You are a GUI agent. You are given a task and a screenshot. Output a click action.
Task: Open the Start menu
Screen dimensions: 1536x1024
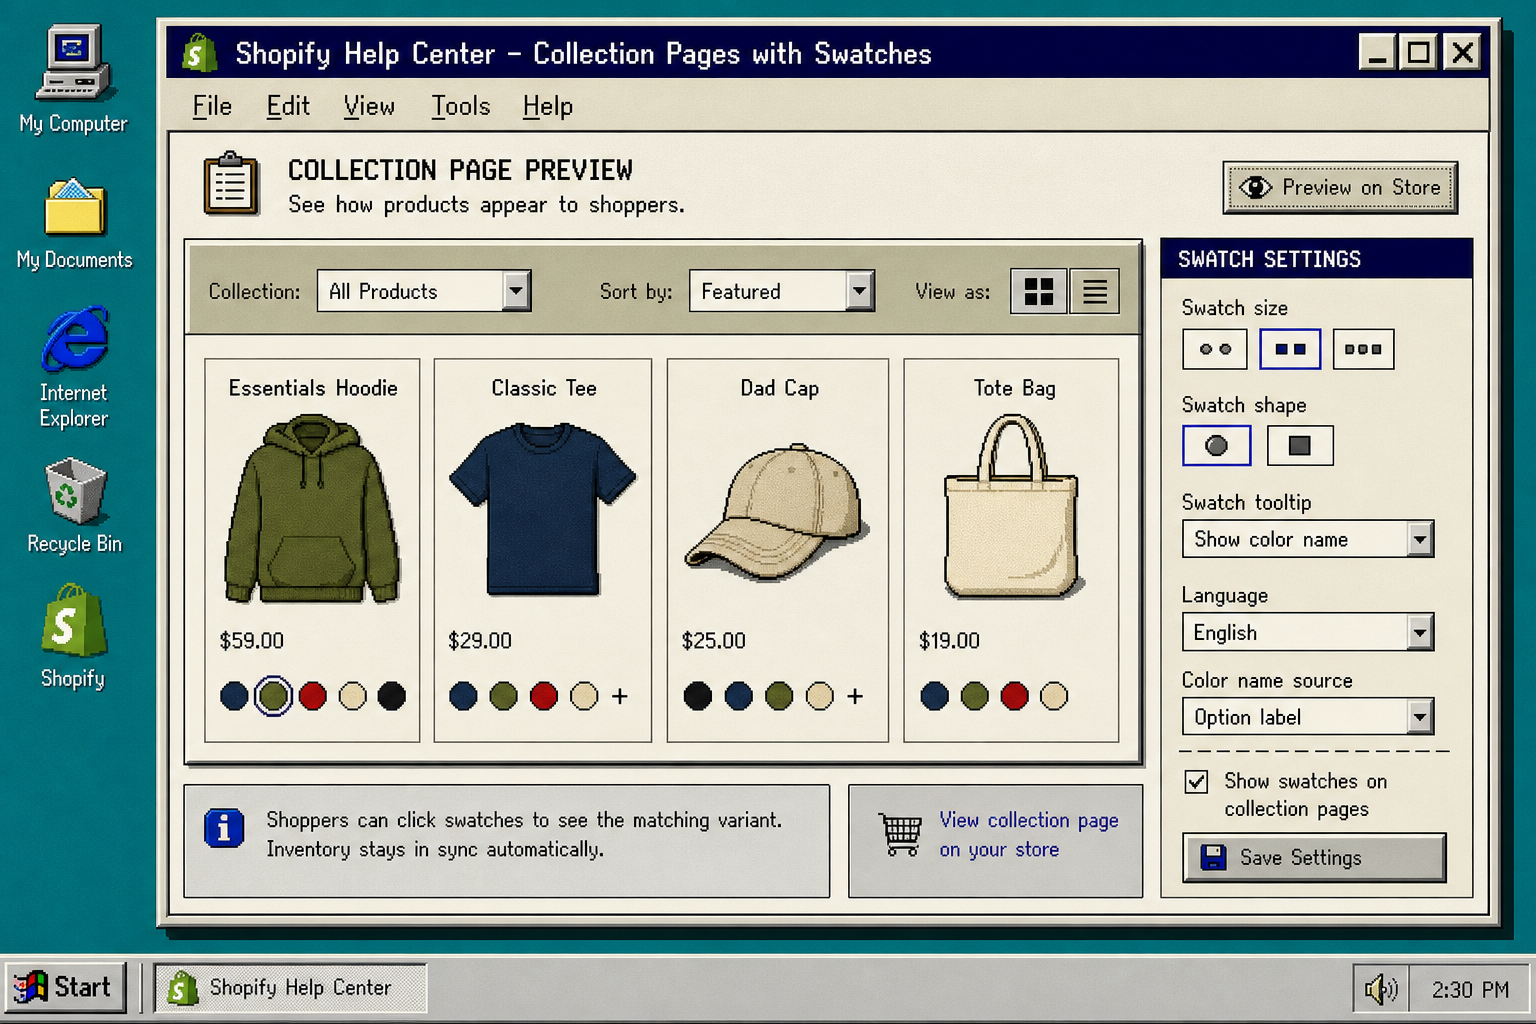(x=65, y=987)
